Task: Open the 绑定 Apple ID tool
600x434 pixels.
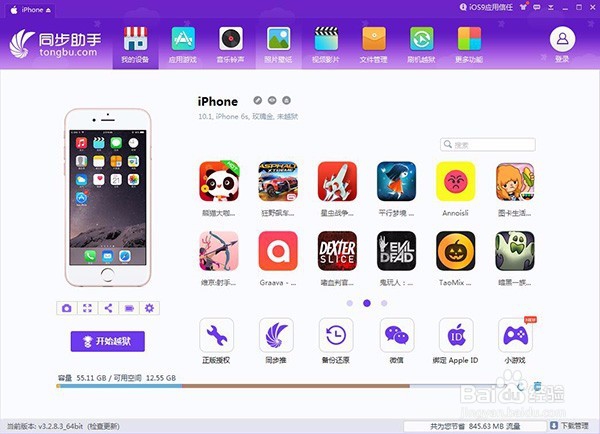Action: pos(456,335)
